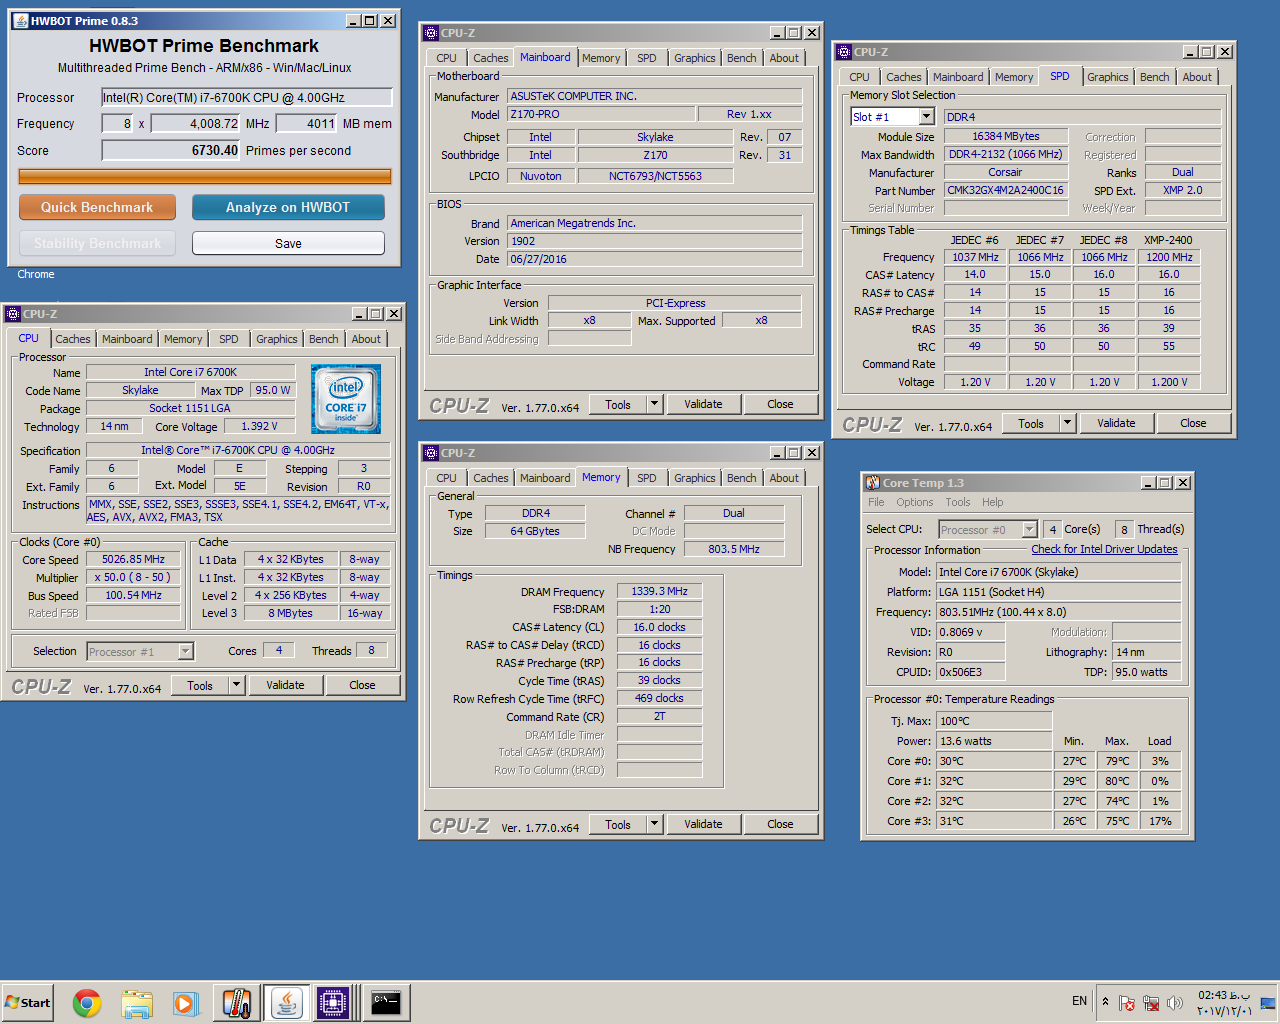Select the 13.6 watts Power reading
This screenshot has height=1024, width=1280.
click(x=993, y=741)
